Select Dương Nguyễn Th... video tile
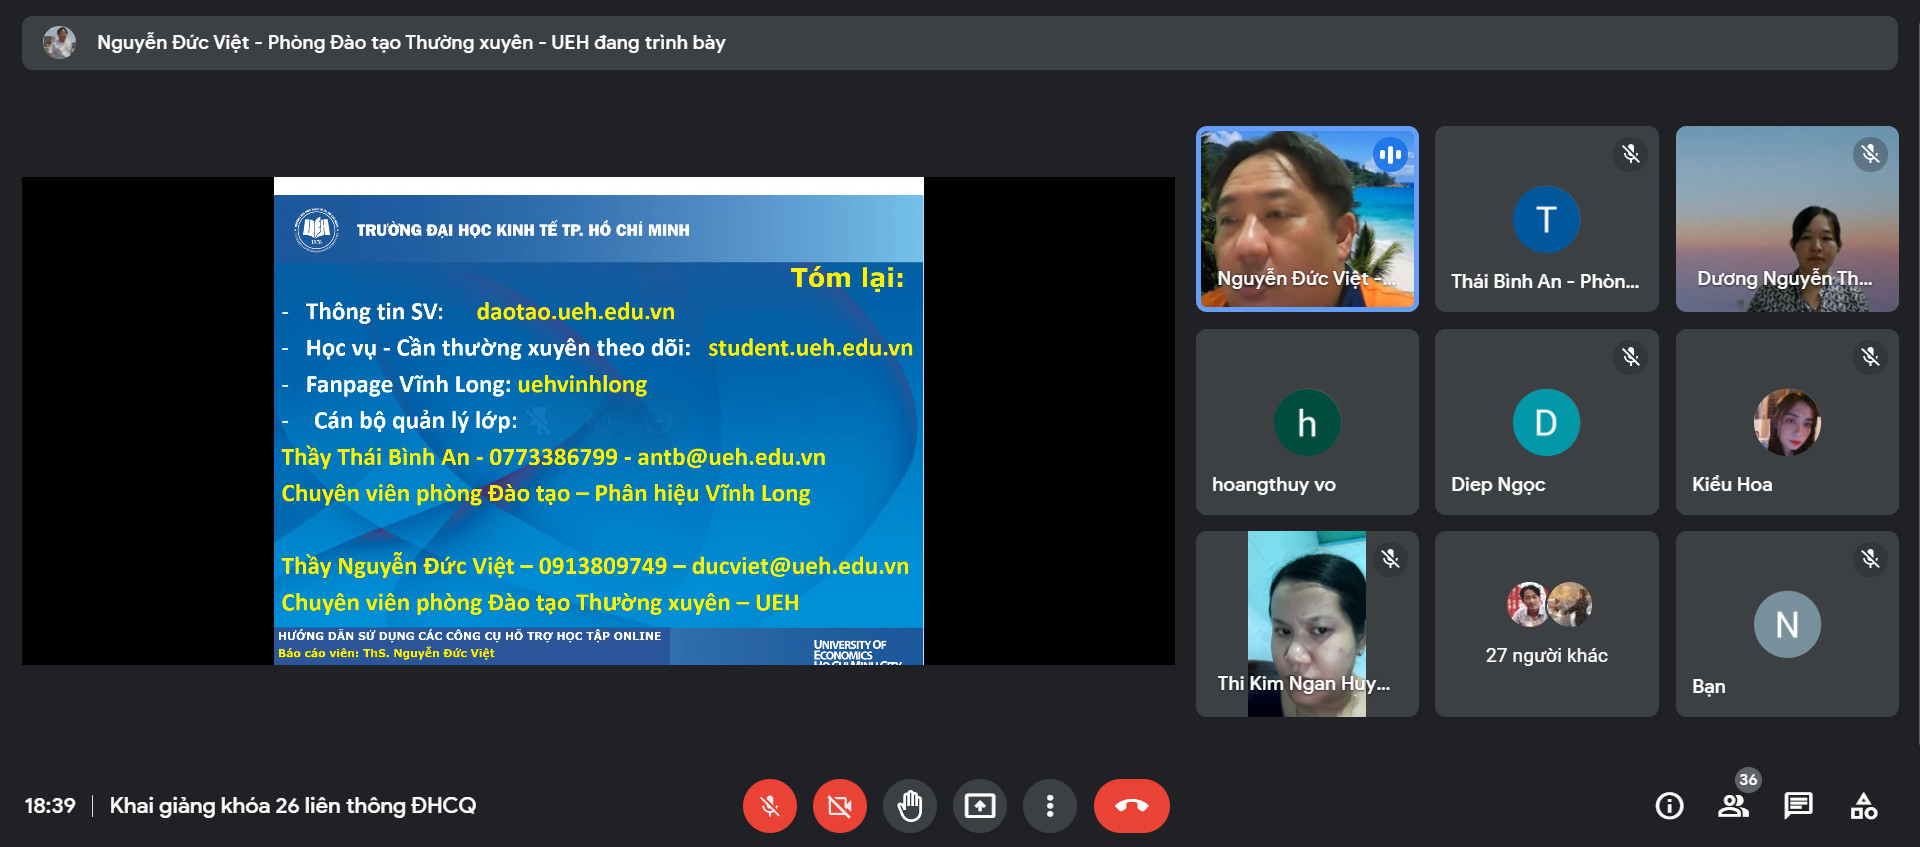1920x847 pixels. tap(1787, 219)
